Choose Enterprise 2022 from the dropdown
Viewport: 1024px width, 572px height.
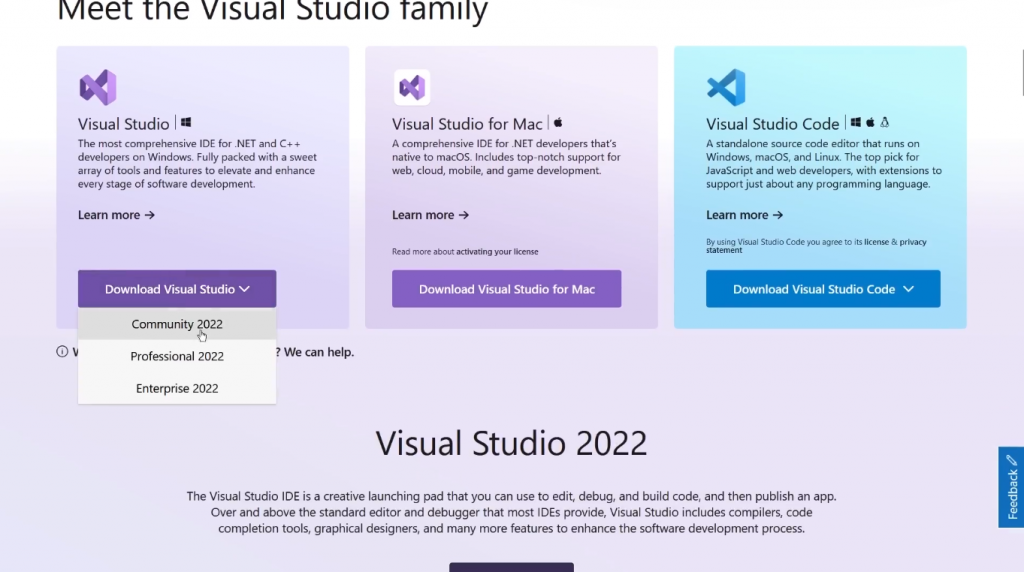pos(177,388)
